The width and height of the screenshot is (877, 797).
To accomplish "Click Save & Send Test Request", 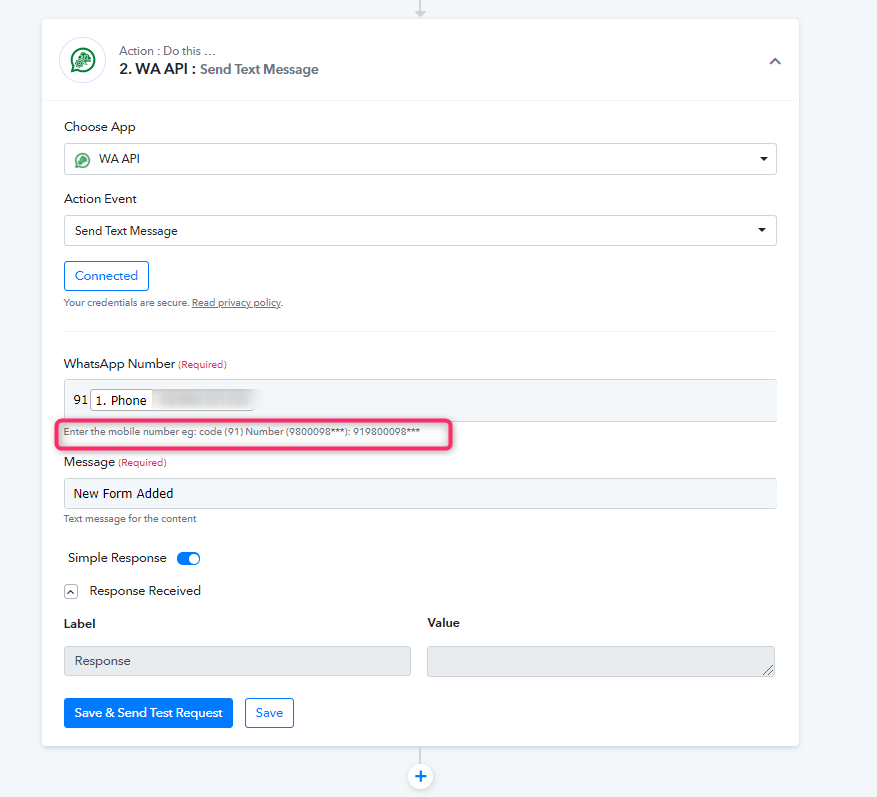I will click(x=148, y=713).
